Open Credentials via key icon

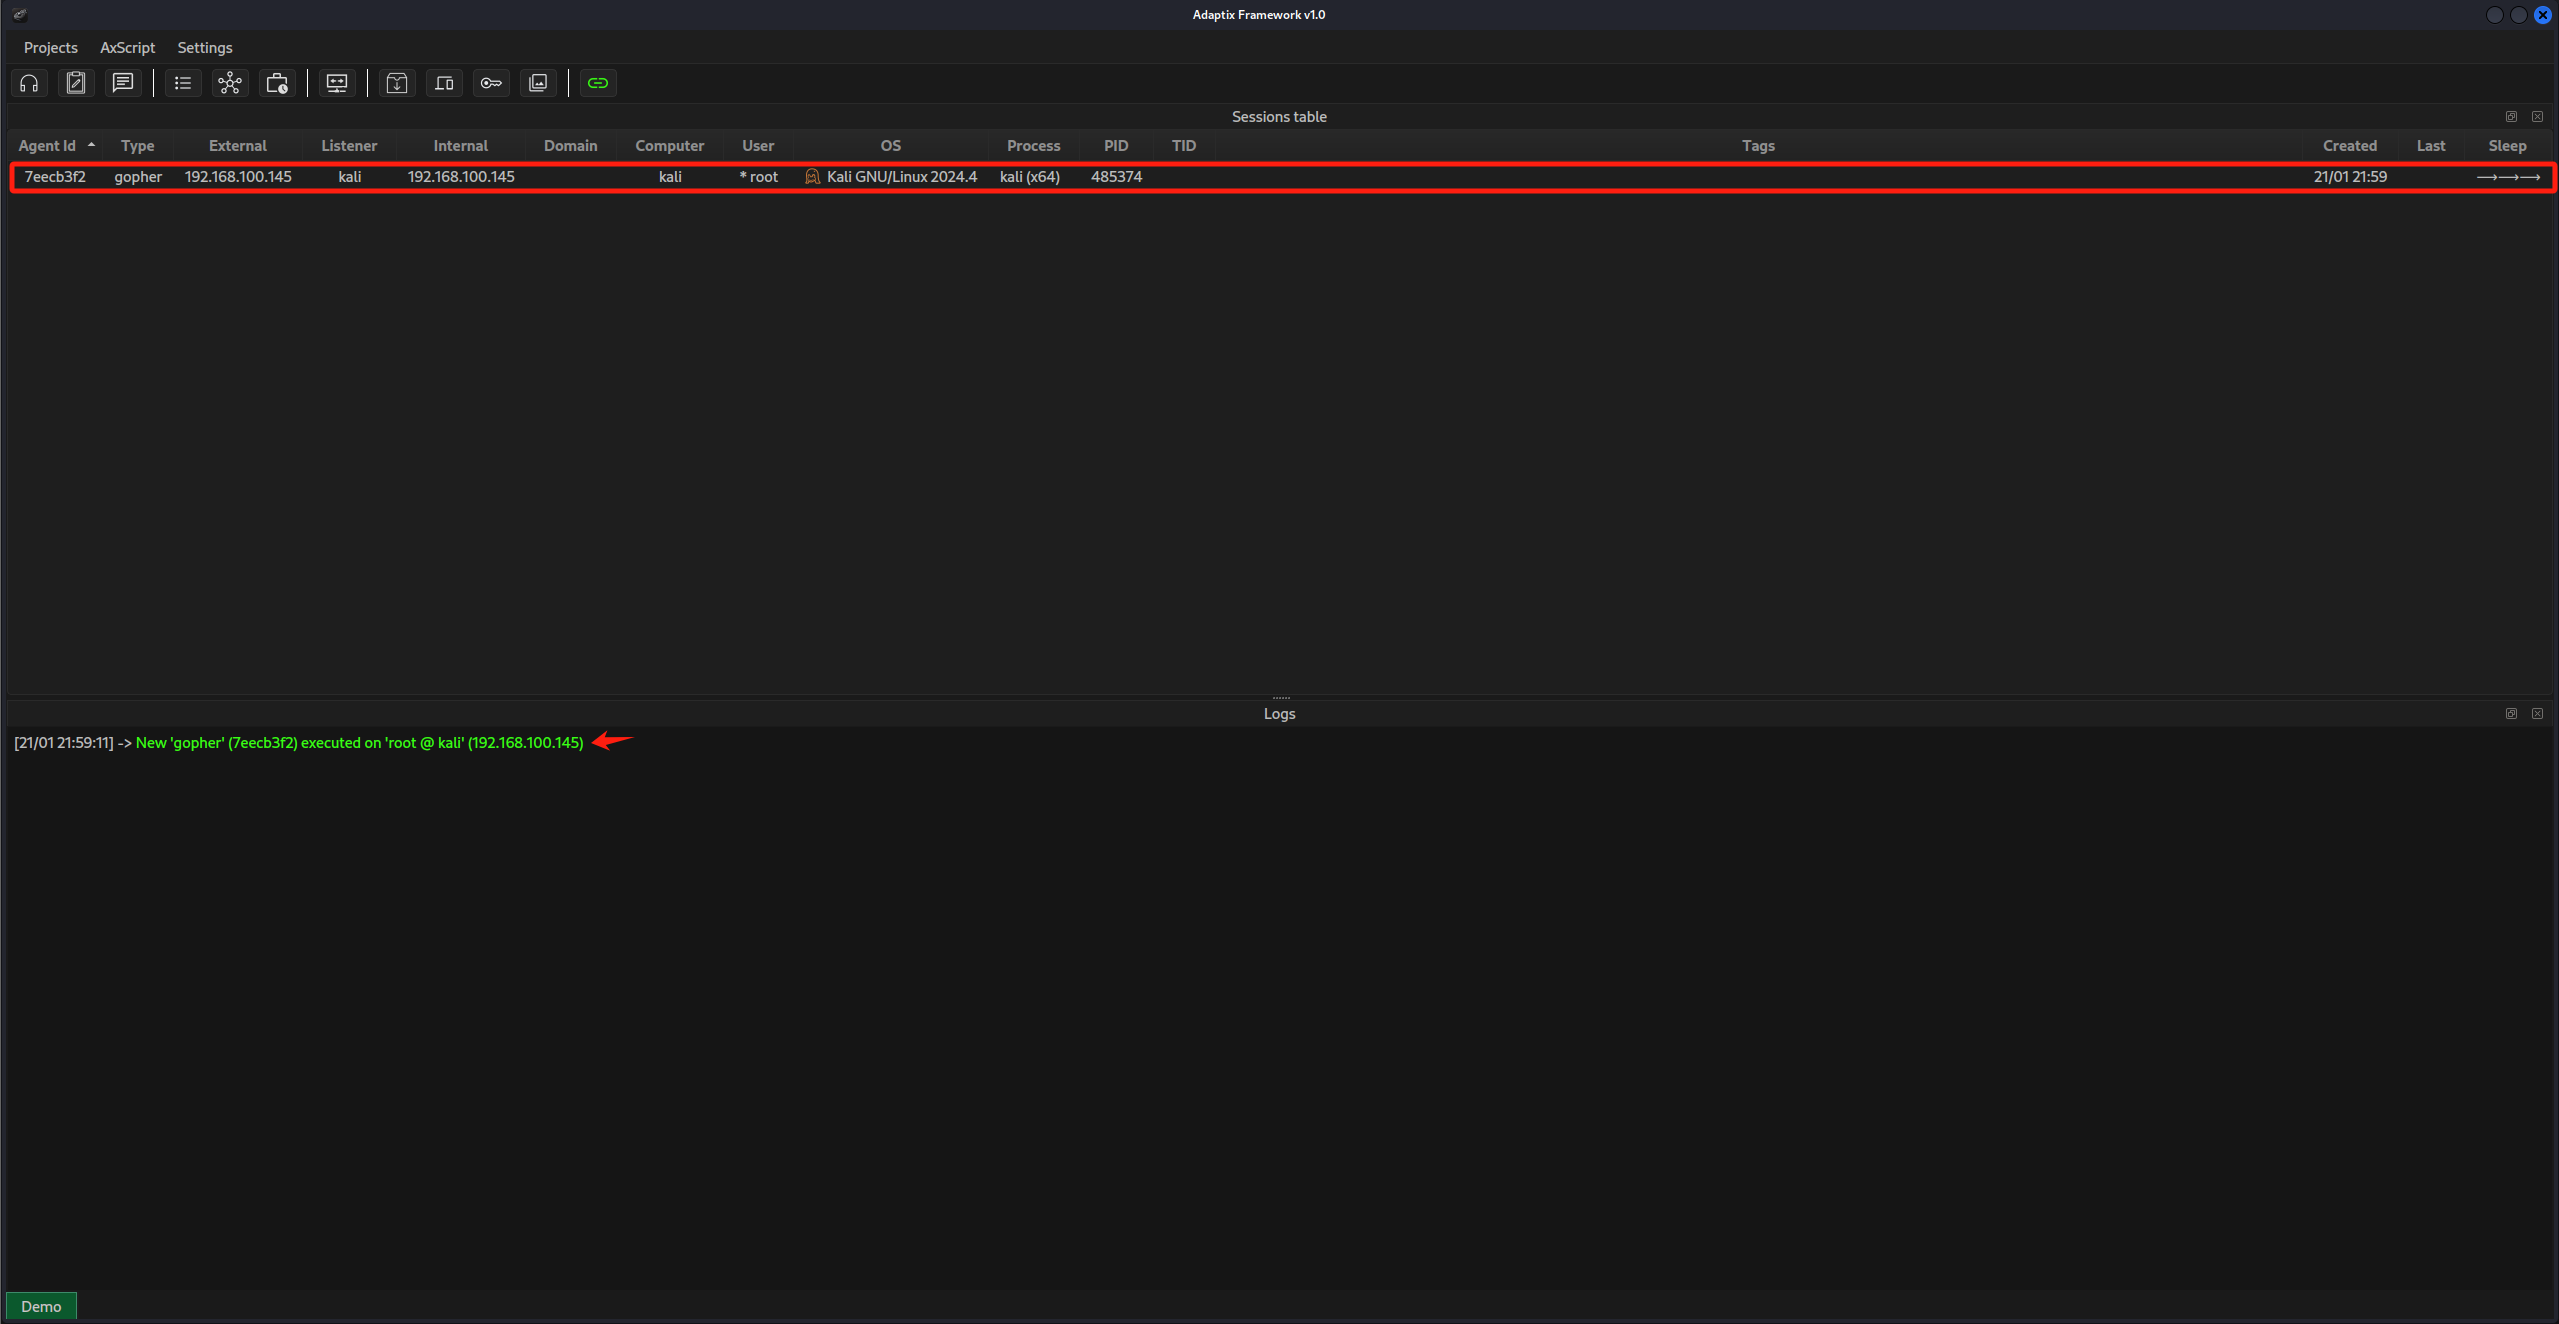pos(491,83)
